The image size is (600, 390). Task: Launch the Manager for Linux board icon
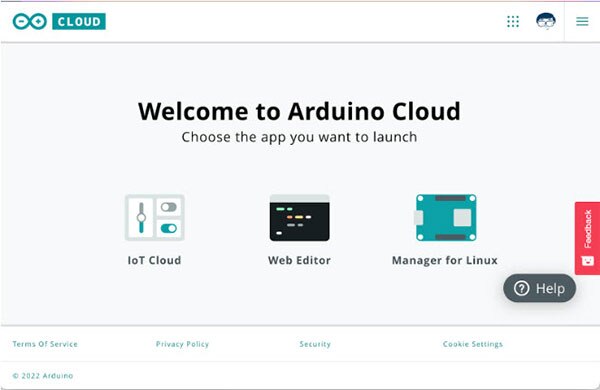(446, 218)
